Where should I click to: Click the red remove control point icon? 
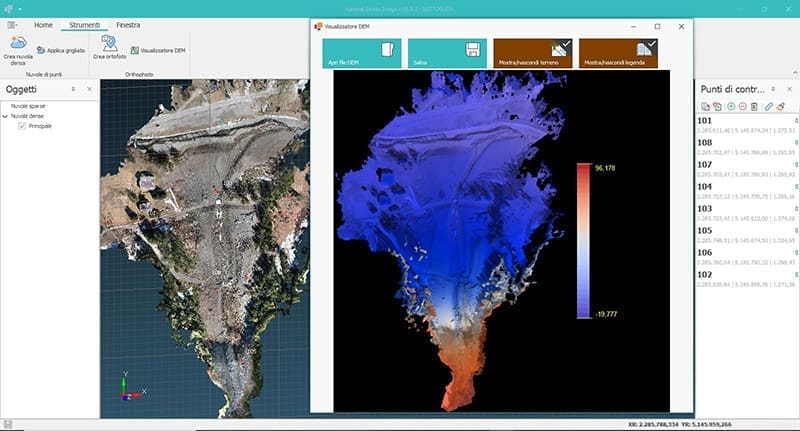[x=743, y=106]
